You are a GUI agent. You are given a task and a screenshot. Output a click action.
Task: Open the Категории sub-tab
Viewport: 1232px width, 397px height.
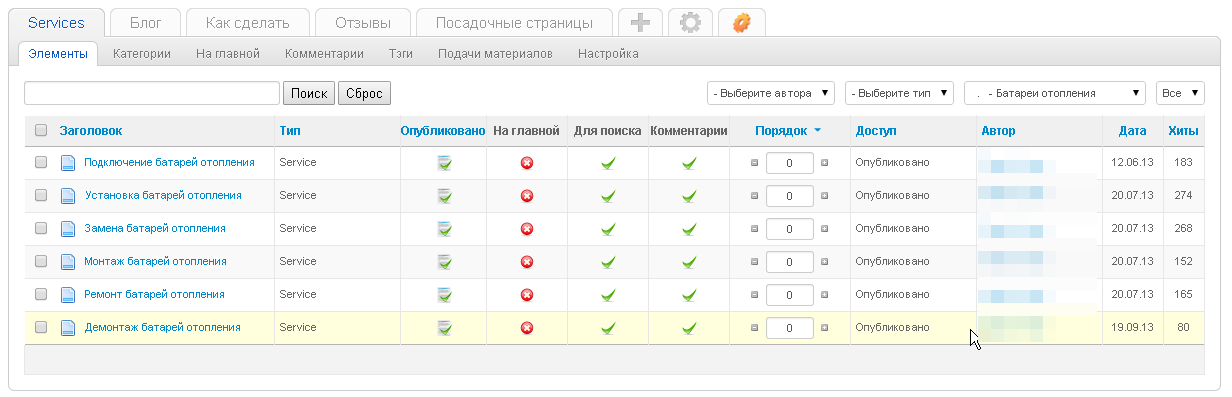tap(141, 54)
